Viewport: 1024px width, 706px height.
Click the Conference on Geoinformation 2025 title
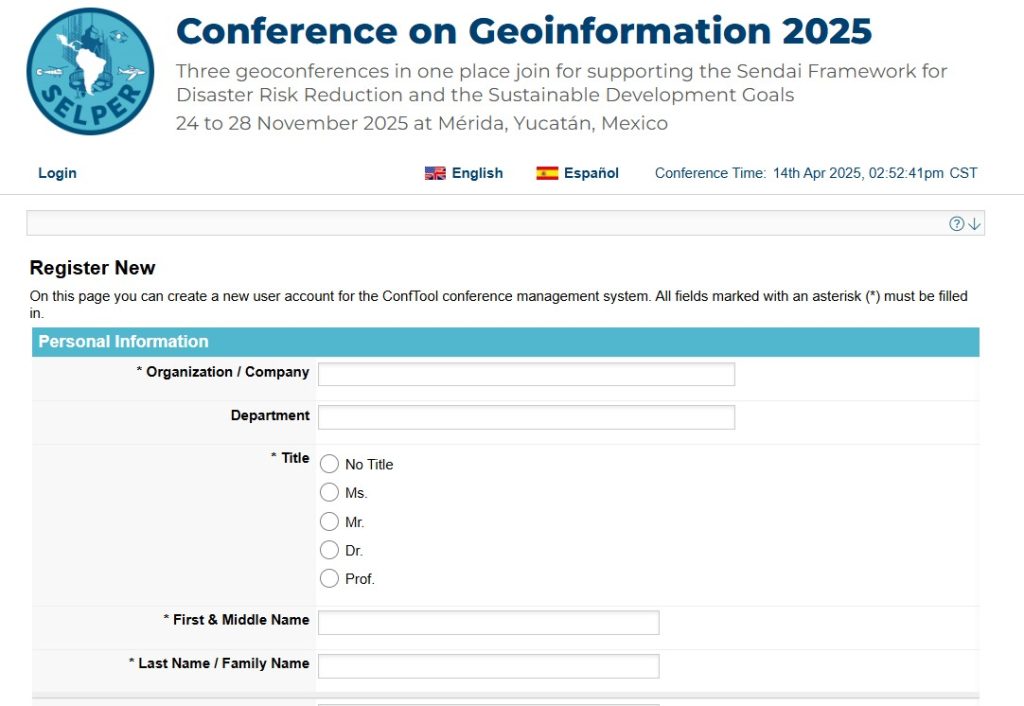(523, 32)
